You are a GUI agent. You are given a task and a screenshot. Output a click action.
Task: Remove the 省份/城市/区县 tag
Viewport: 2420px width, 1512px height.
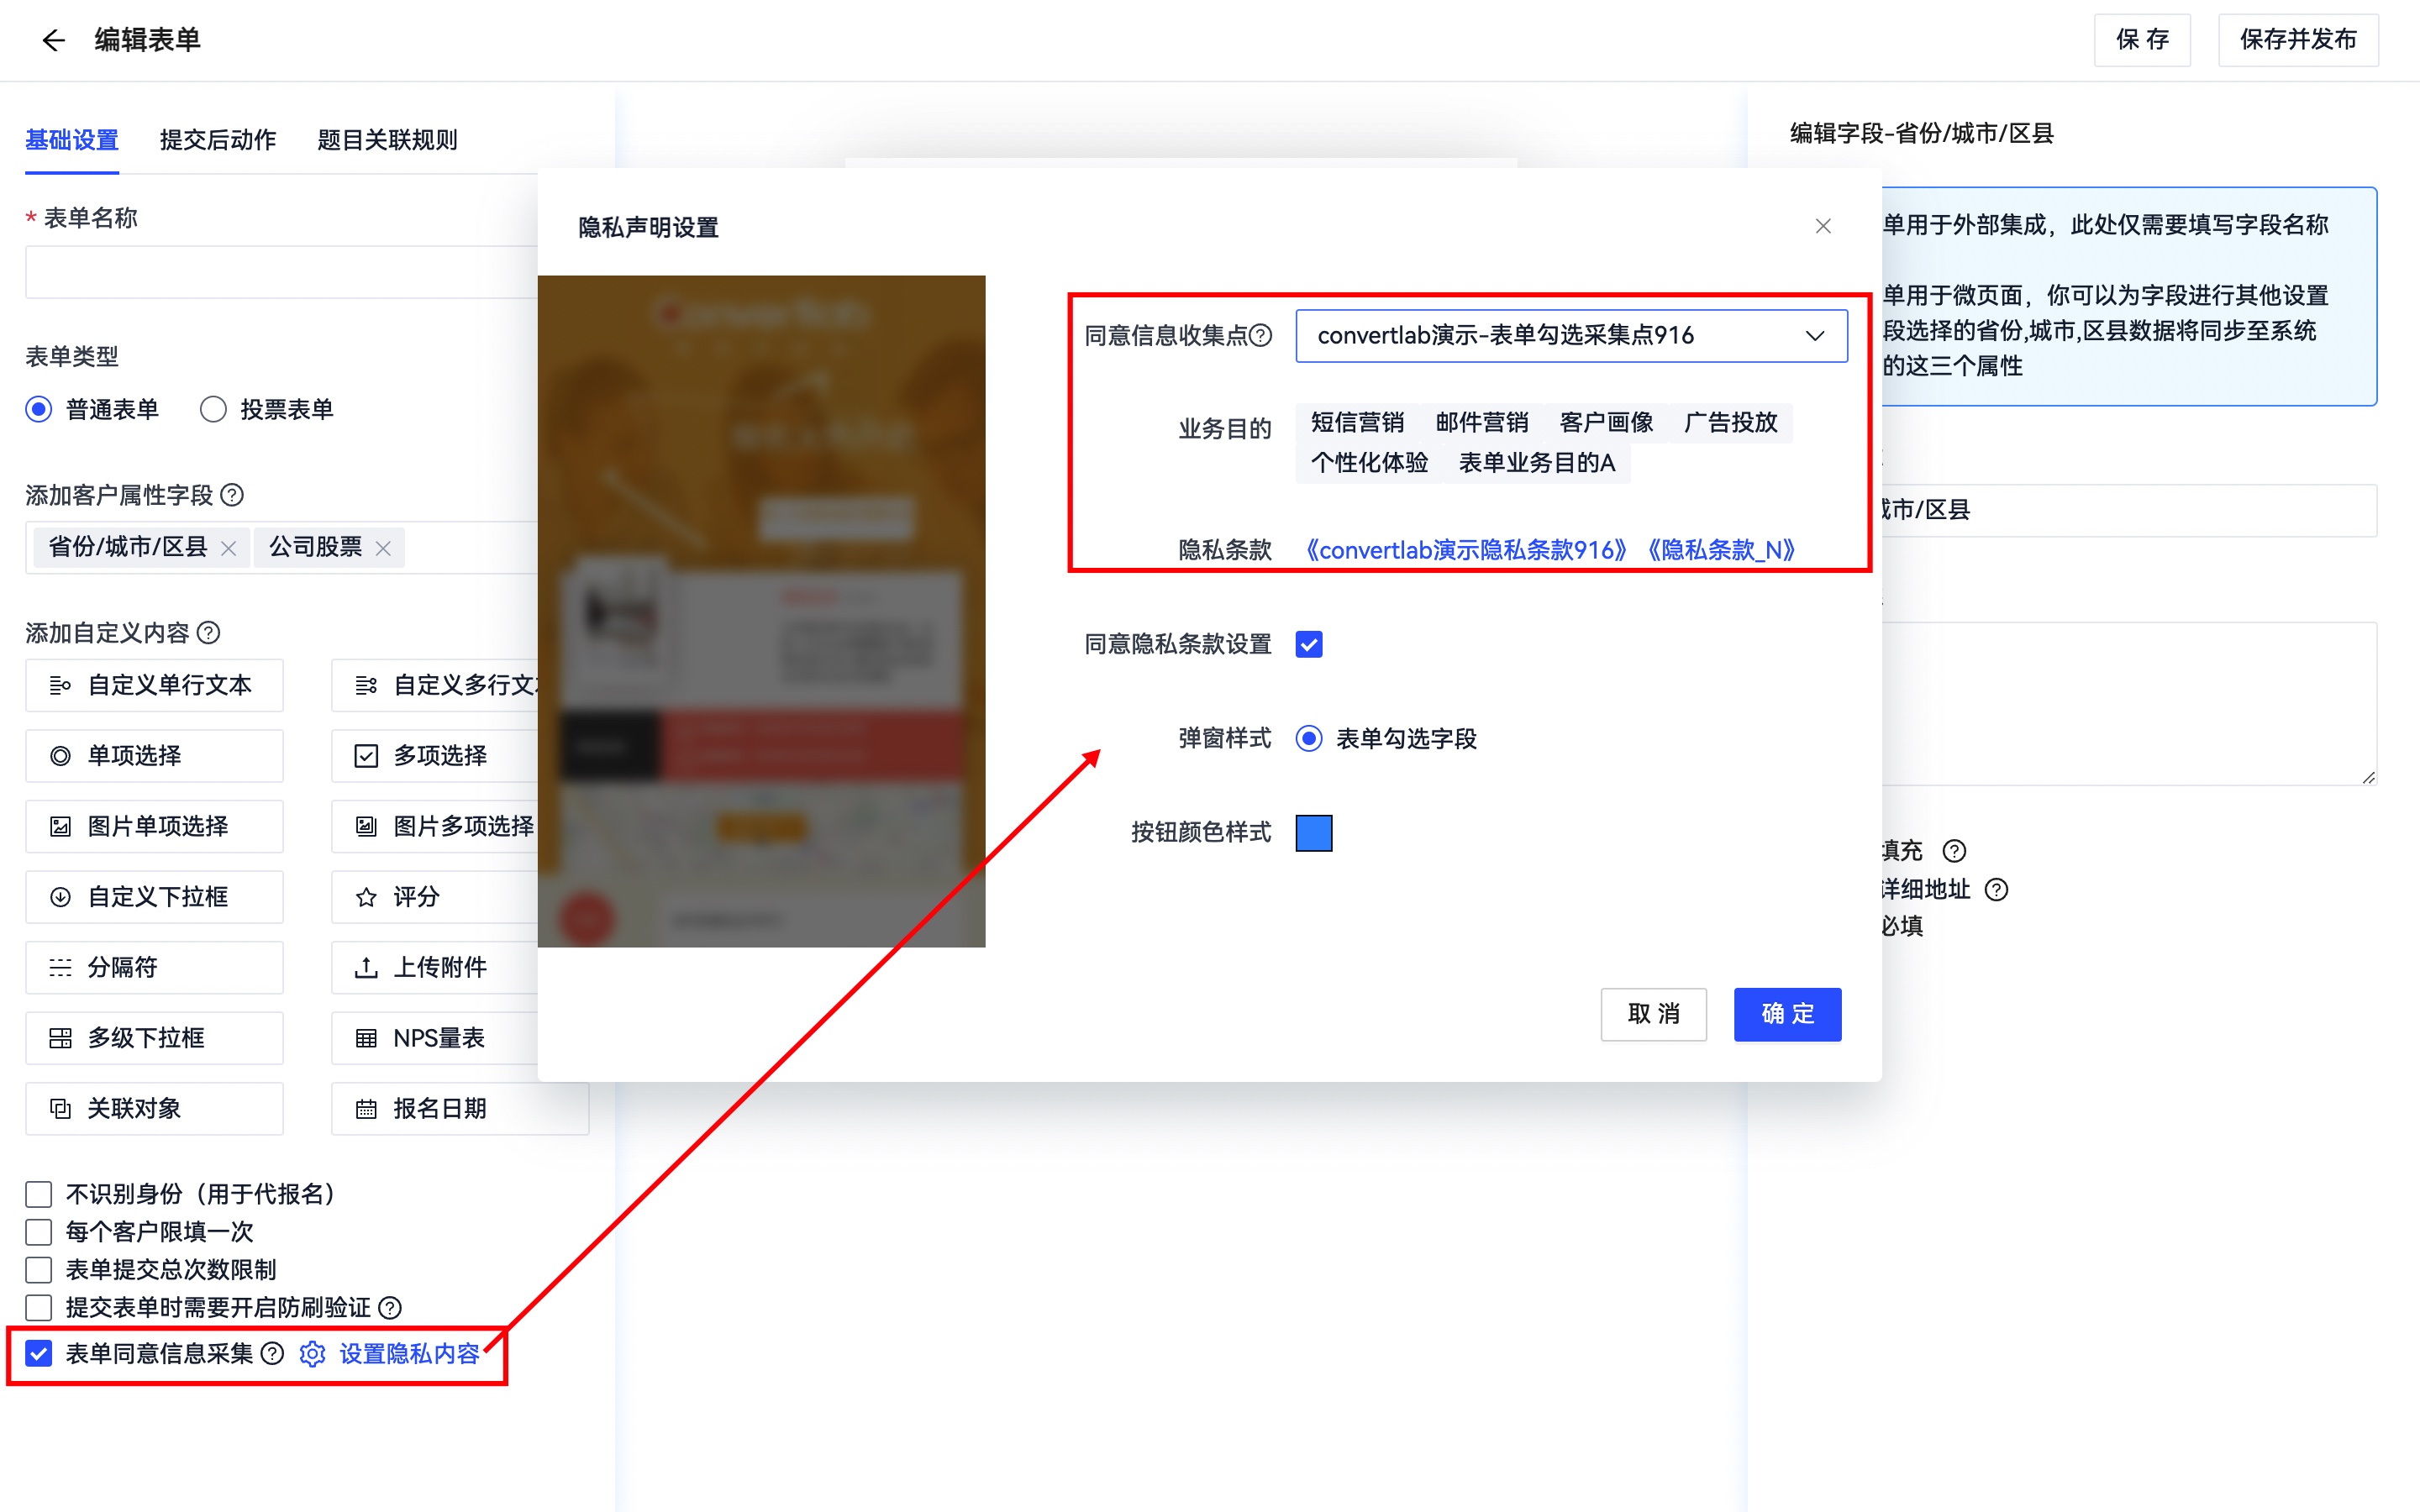click(x=228, y=548)
